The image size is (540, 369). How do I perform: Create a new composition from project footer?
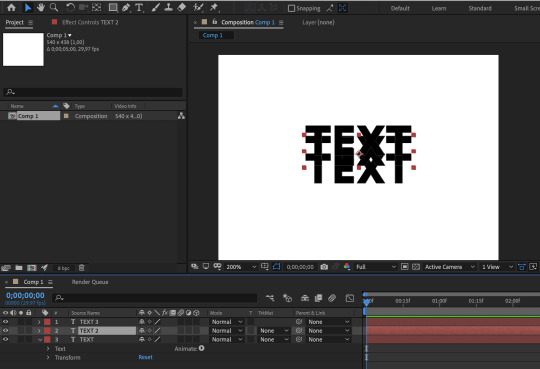coord(32,268)
